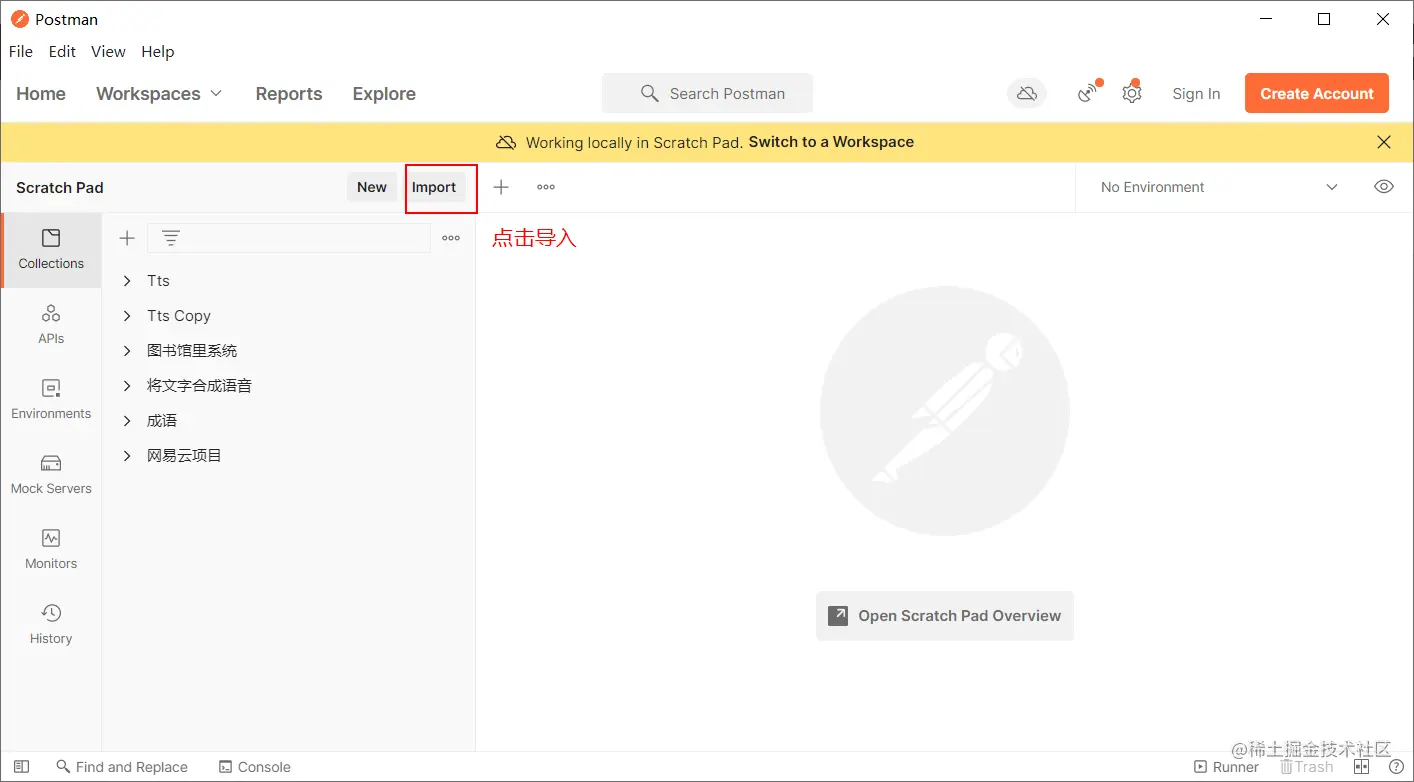
Task: Select the Tts collection name
Action: coord(158,281)
